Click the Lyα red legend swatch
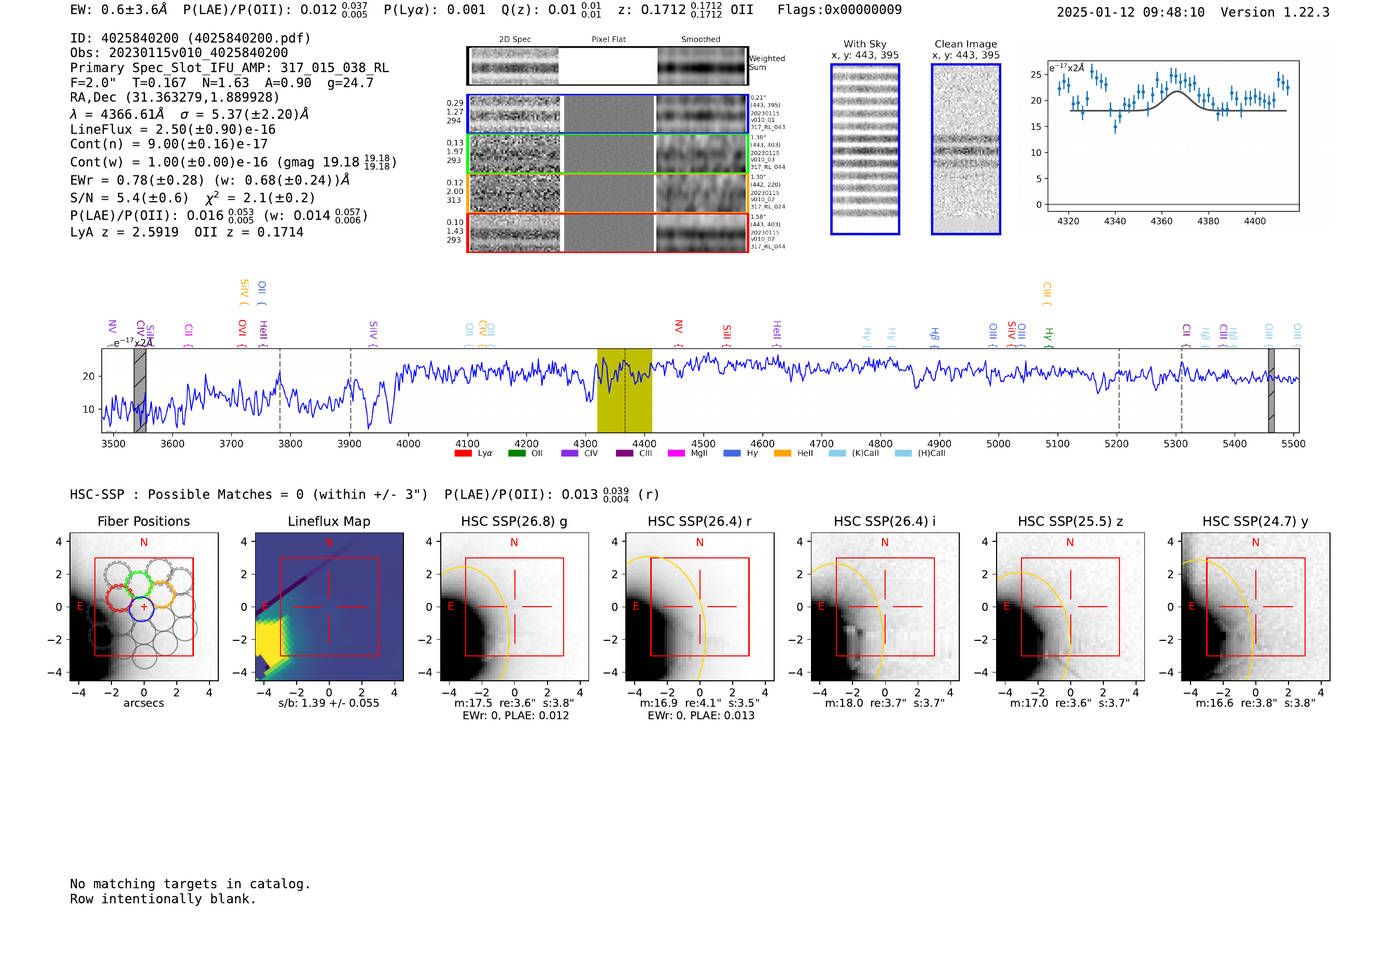The height and width of the screenshot is (953, 1400). [x=462, y=453]
